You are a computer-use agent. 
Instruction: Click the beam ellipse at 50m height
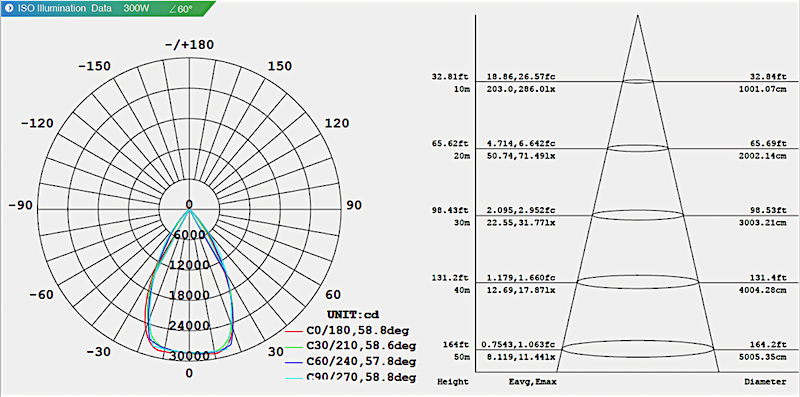tap(638, 349)
